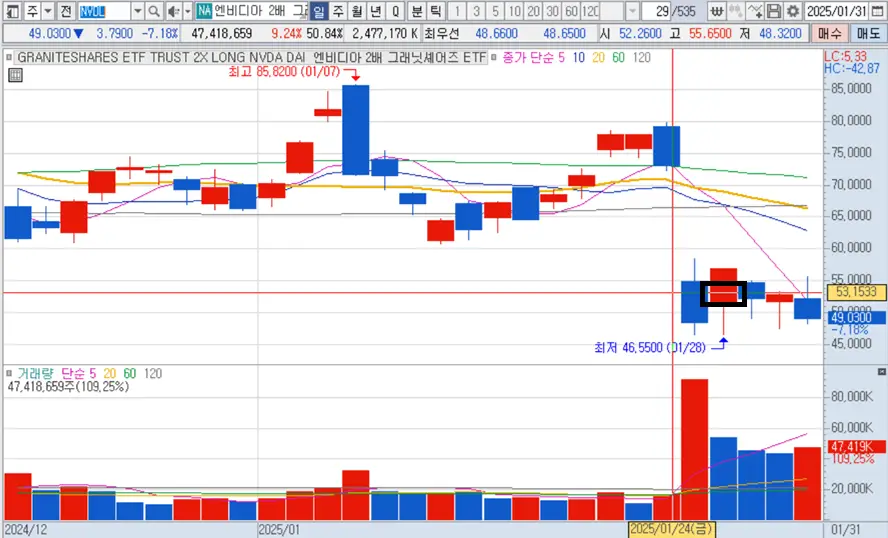Click the moving average 10 legend
Image resolution: width=888 pixels, height=538 pixels.
click(x=578, y=57)
